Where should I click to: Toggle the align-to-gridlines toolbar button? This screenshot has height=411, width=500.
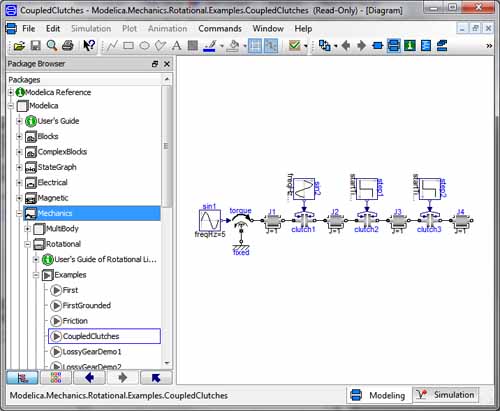coord(271,46)
